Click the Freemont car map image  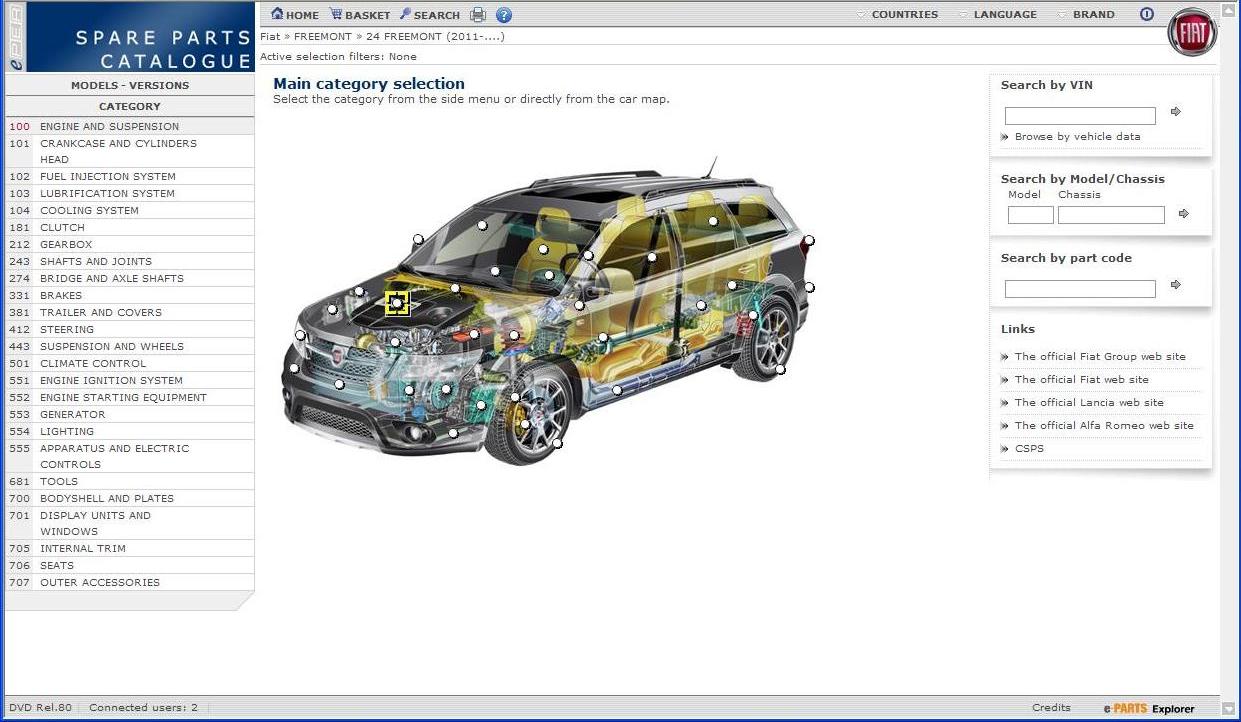point(549,311)
